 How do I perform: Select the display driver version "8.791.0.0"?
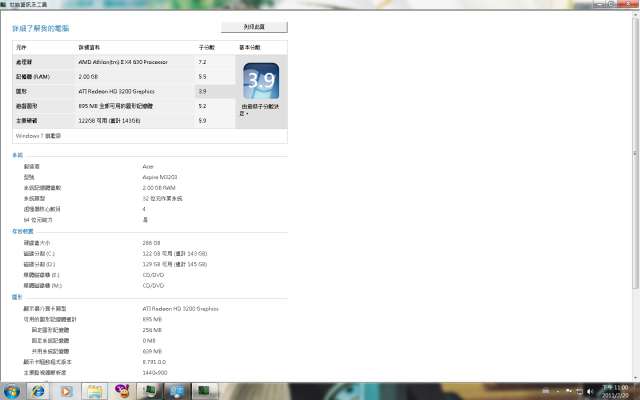click(x=154, y=362)
